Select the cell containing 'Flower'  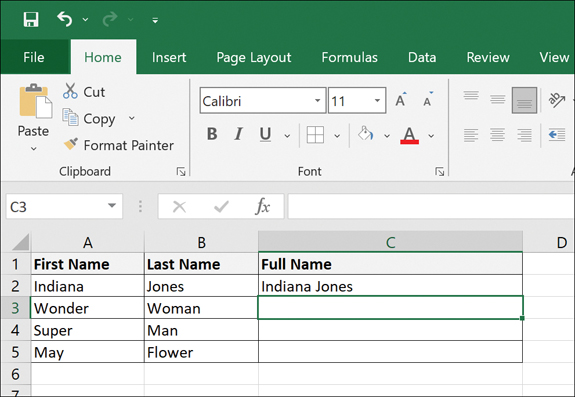(201, 352)
